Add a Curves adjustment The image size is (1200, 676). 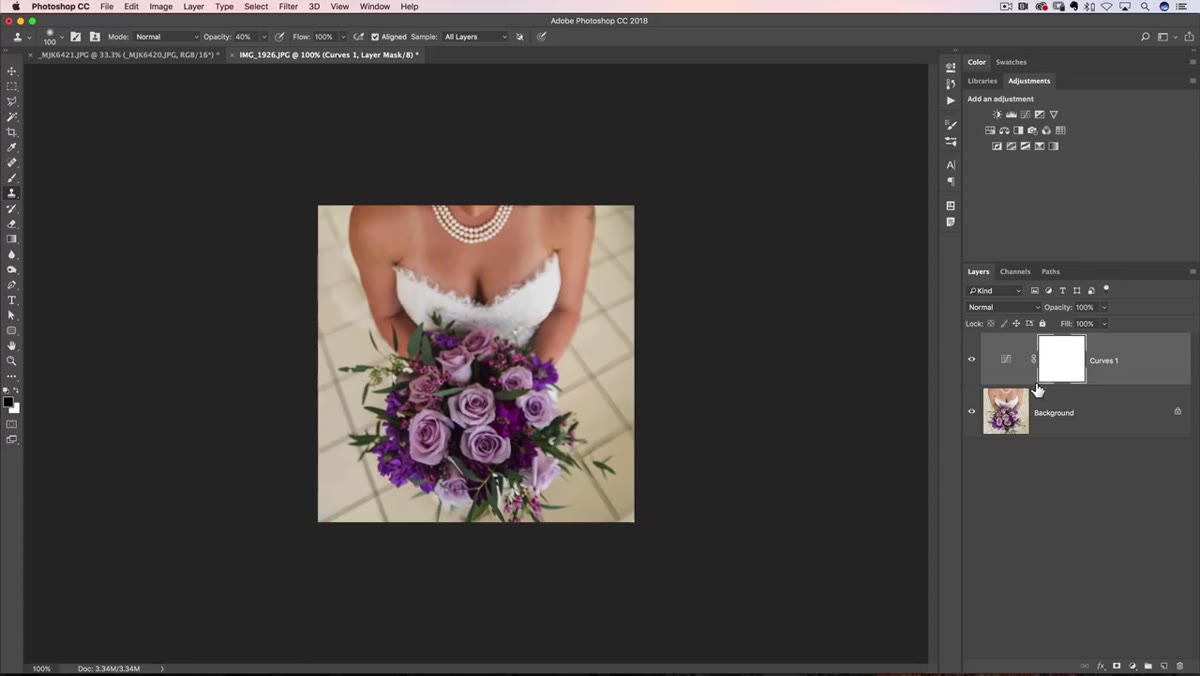[1025, 115]
